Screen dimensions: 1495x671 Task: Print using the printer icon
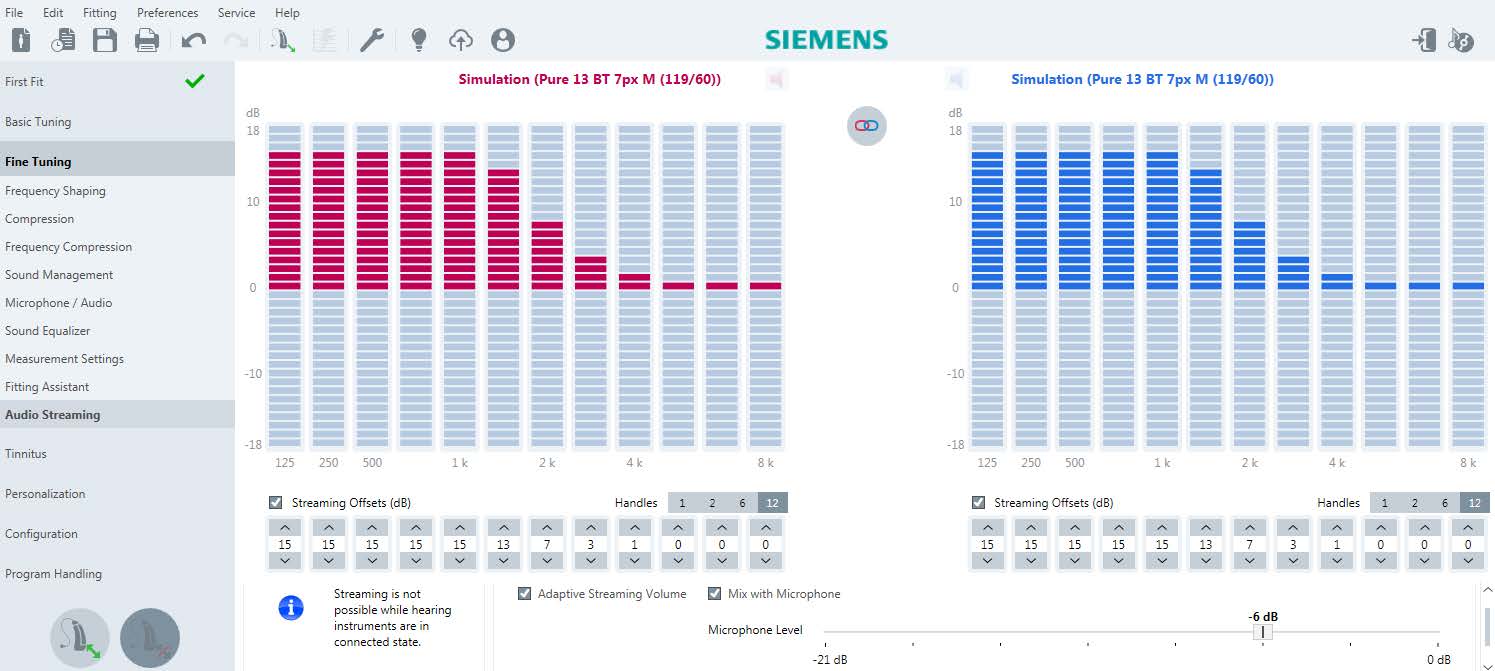[147, 40]
